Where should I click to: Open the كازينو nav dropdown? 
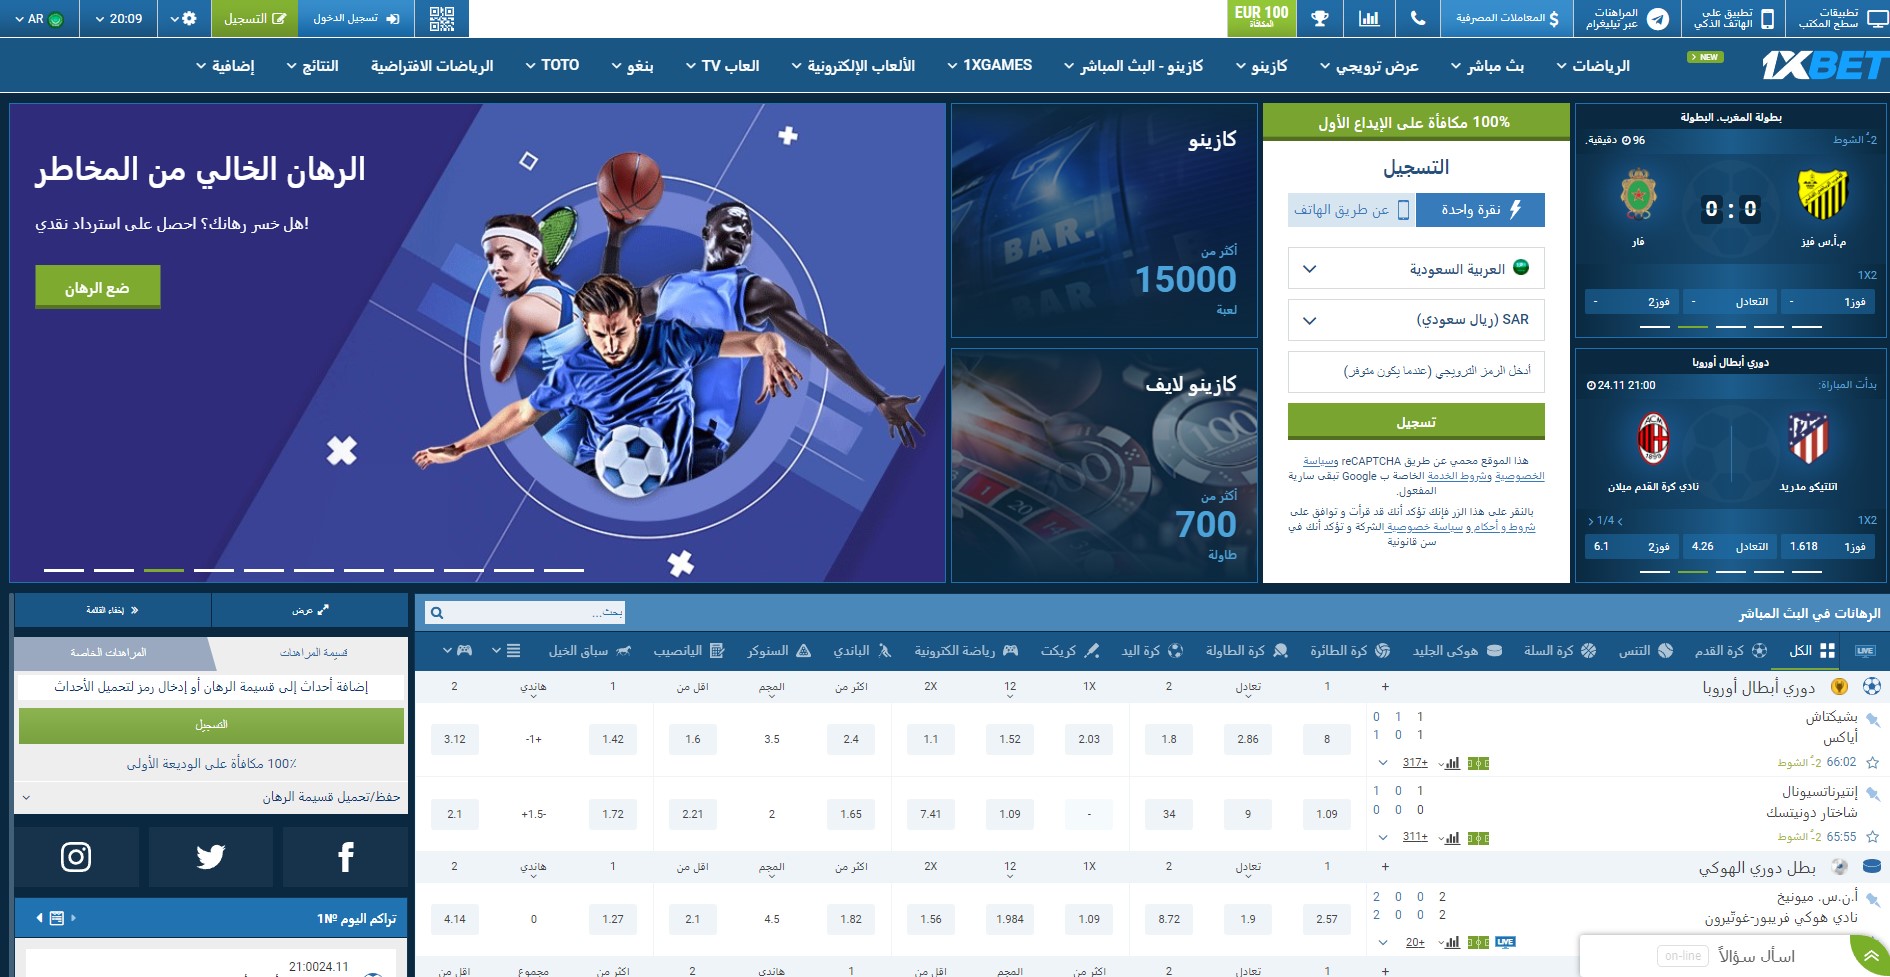(1260, 66)
